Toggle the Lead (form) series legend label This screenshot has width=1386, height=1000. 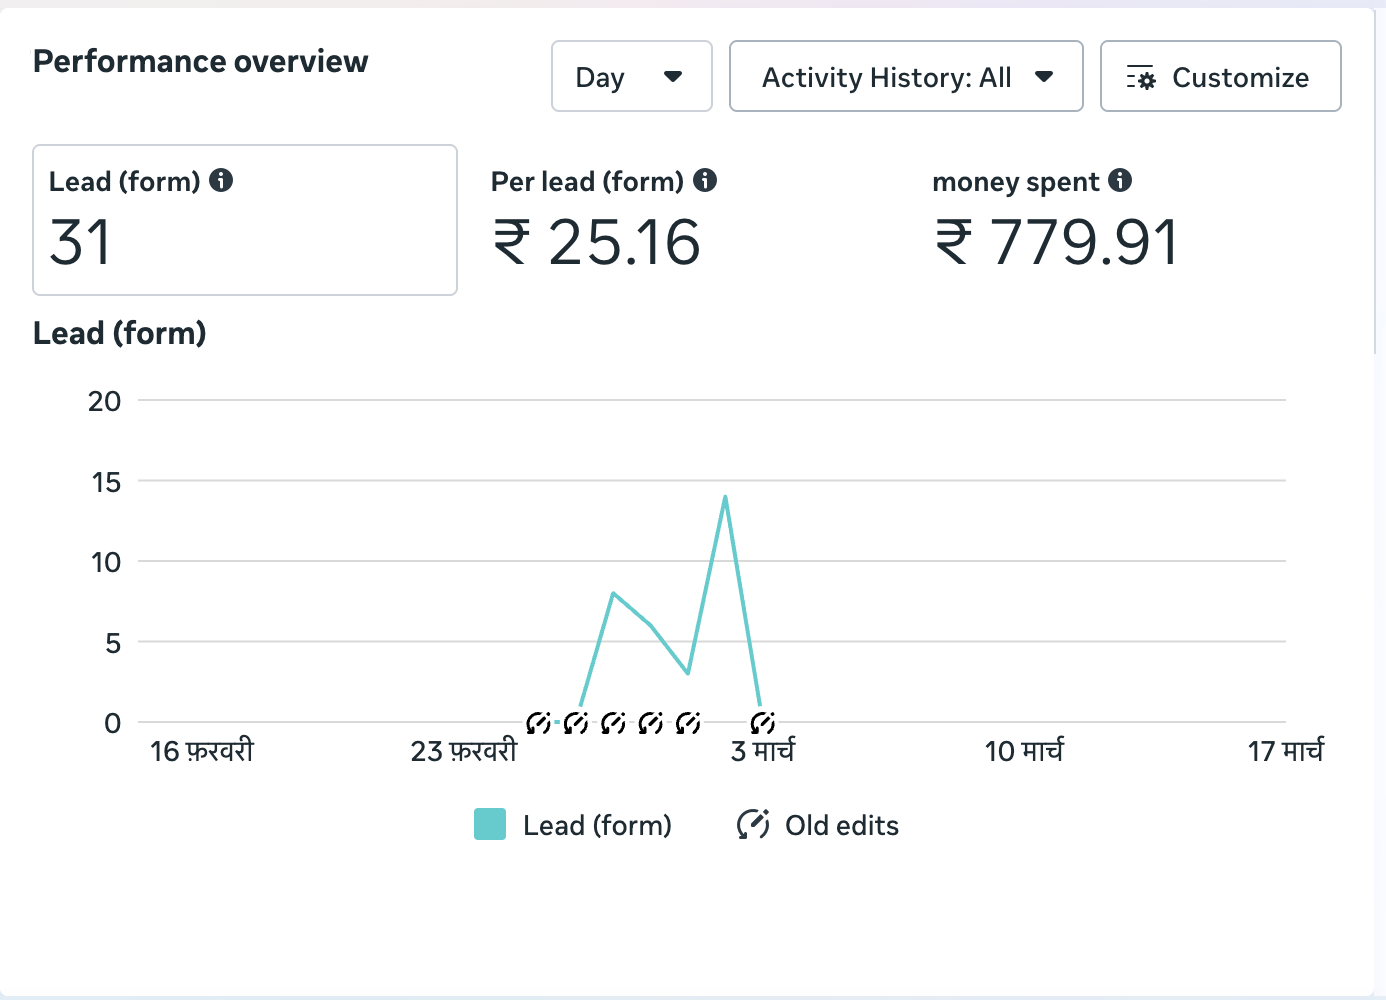(597, 825)
